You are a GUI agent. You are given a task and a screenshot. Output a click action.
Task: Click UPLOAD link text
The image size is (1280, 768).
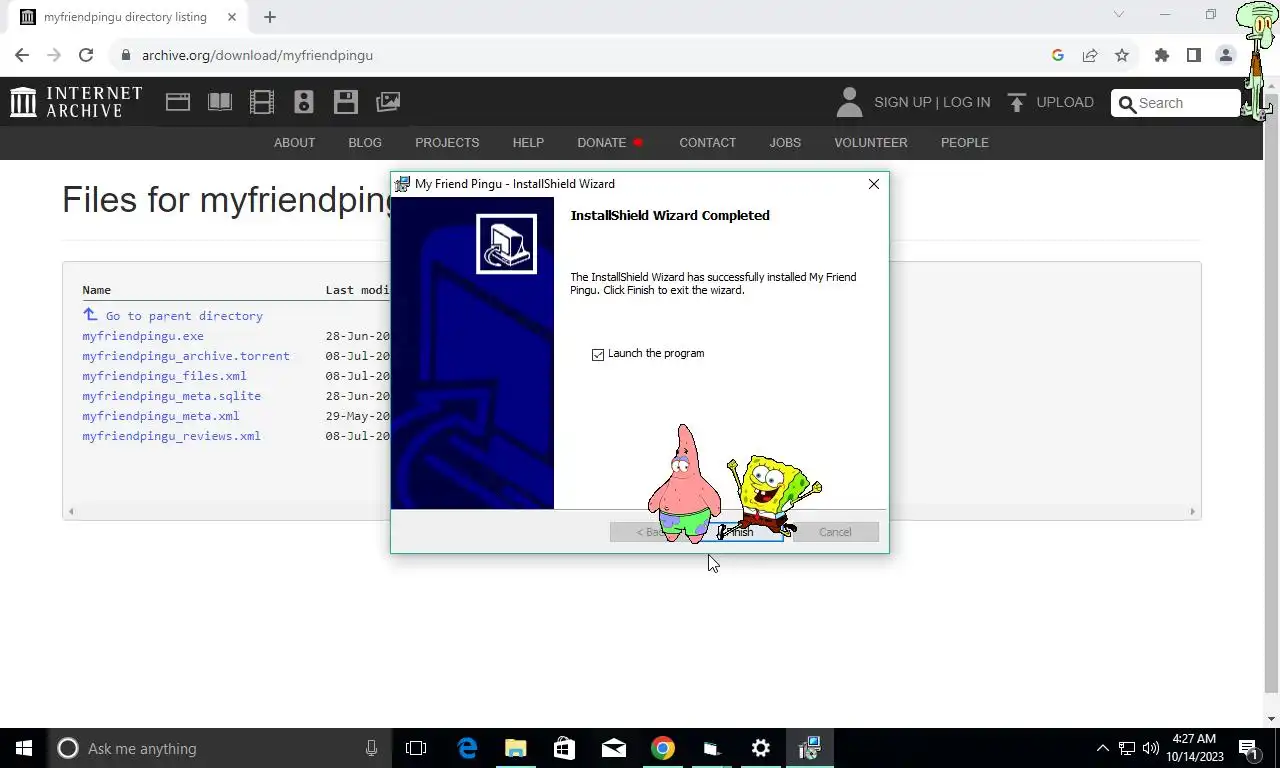1065,102
